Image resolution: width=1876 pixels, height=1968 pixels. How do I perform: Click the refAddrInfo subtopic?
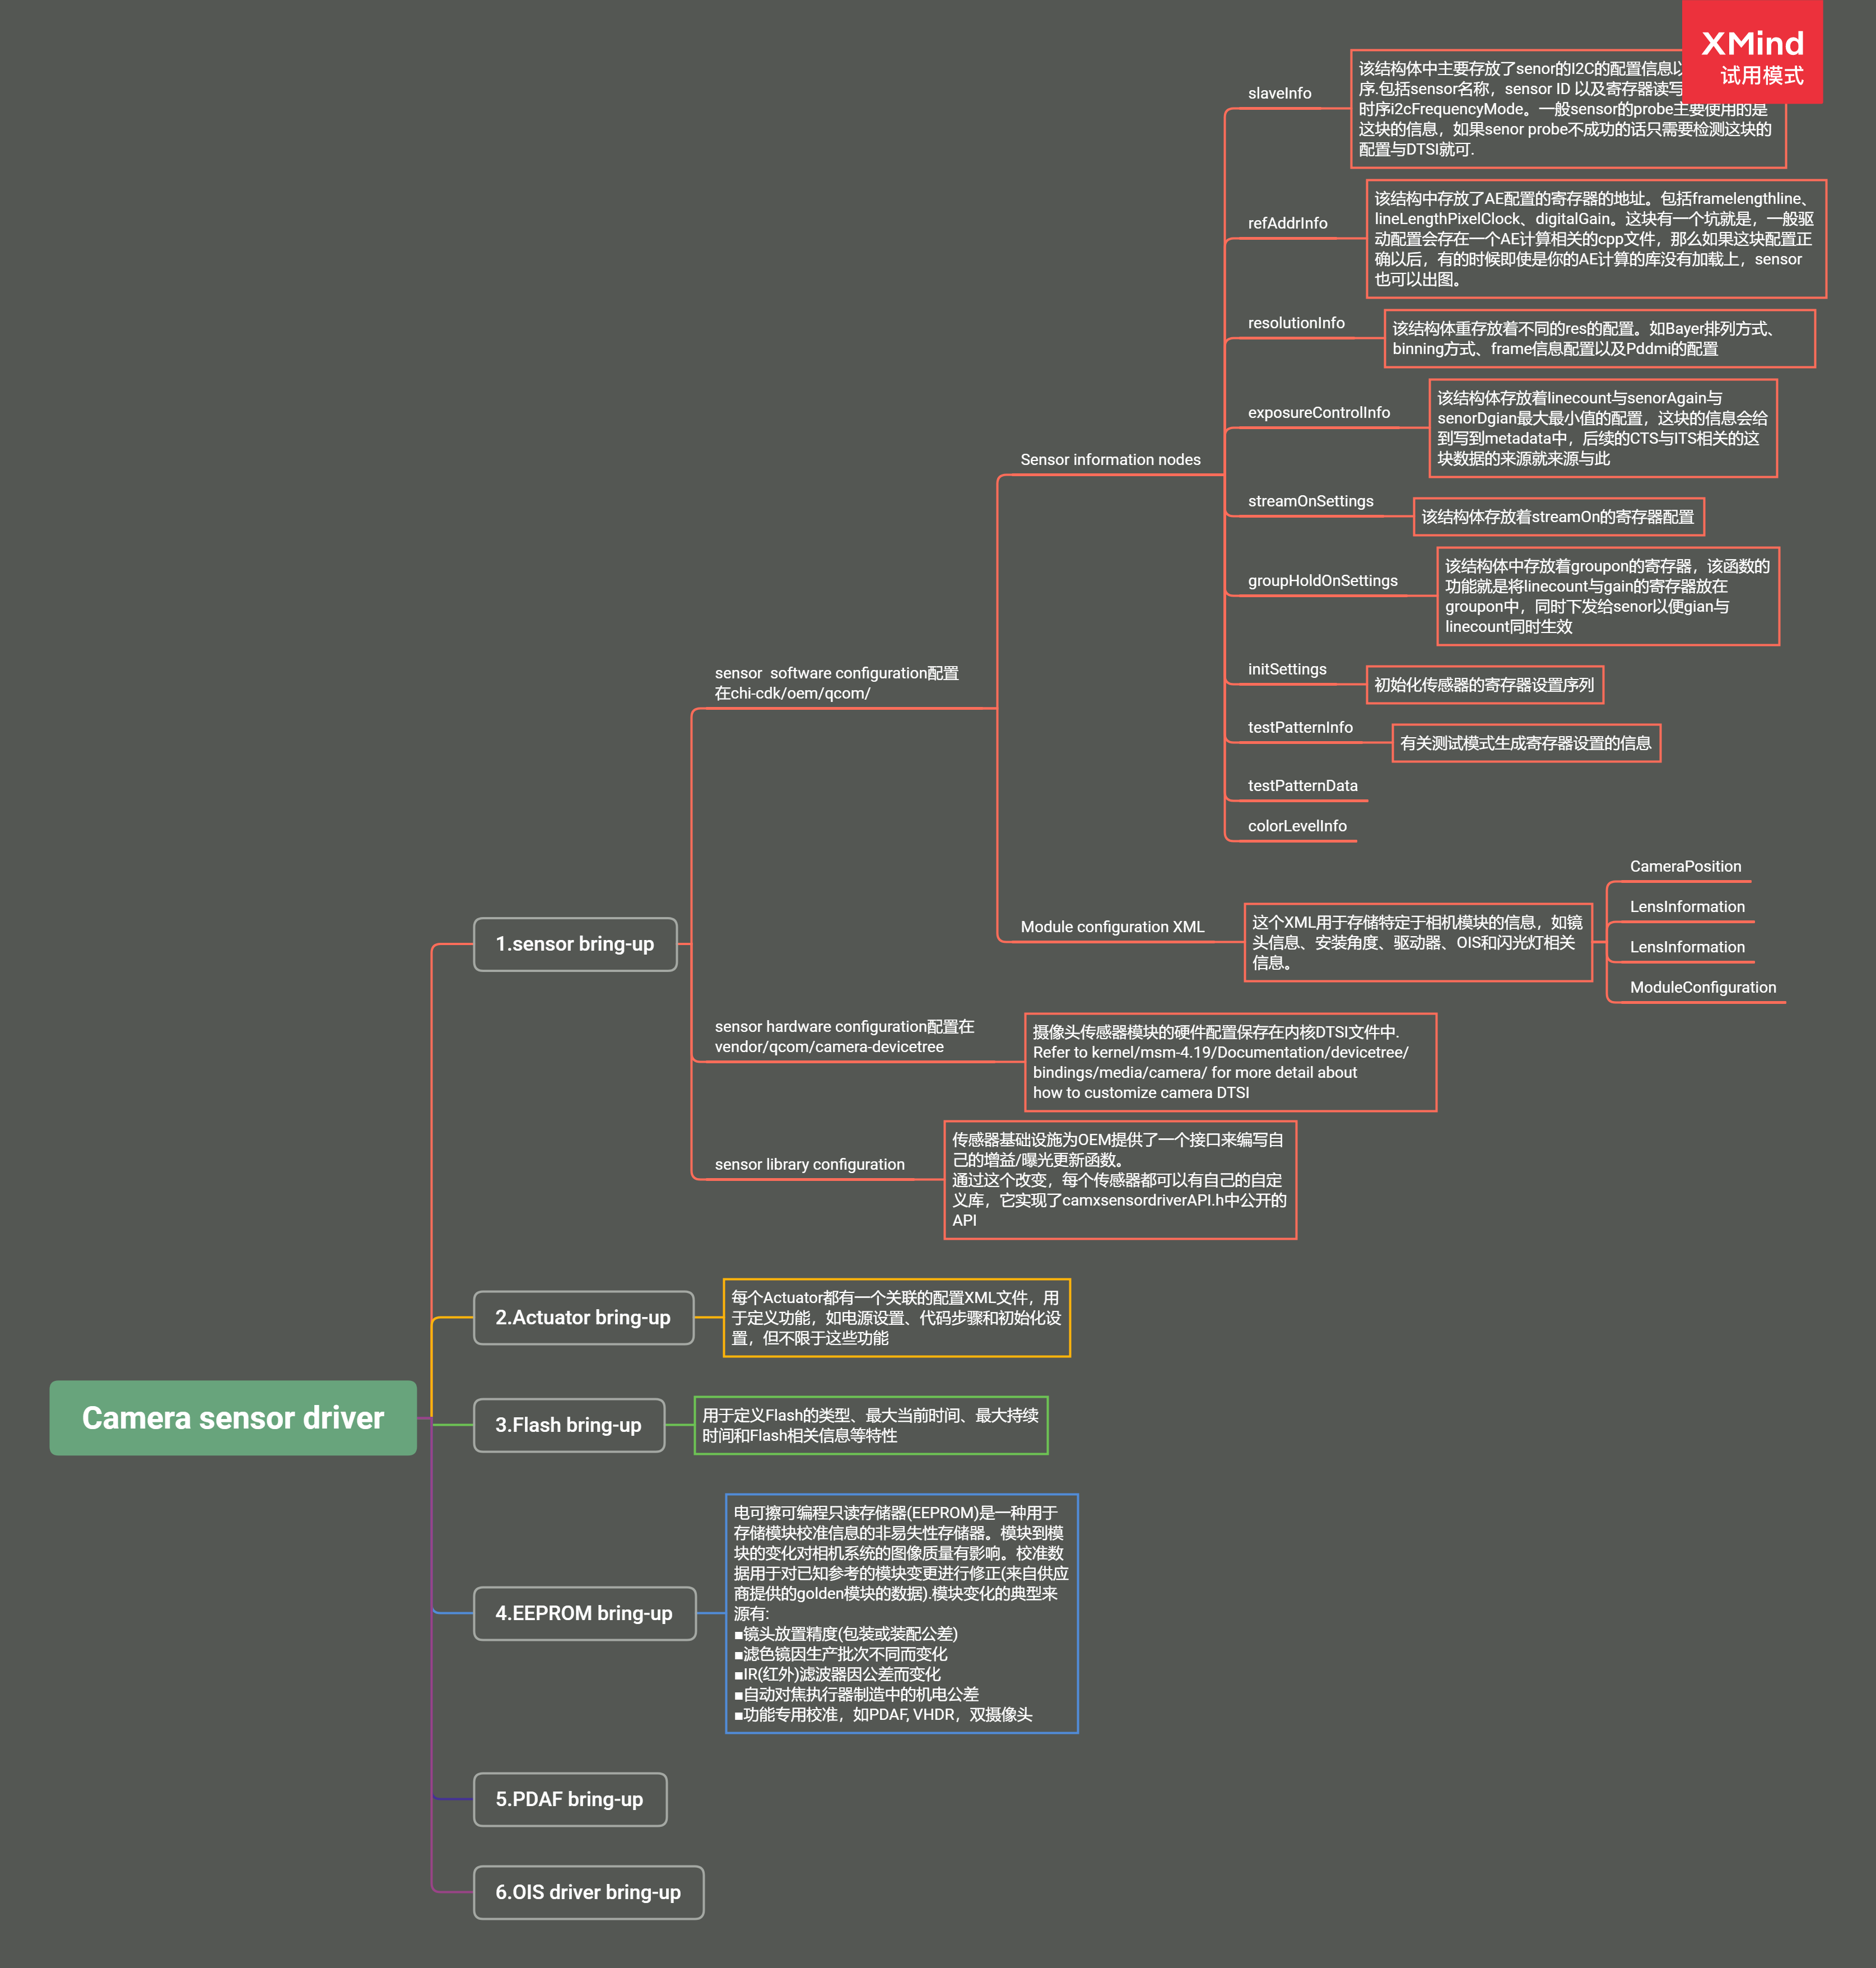coord(1287,224)
